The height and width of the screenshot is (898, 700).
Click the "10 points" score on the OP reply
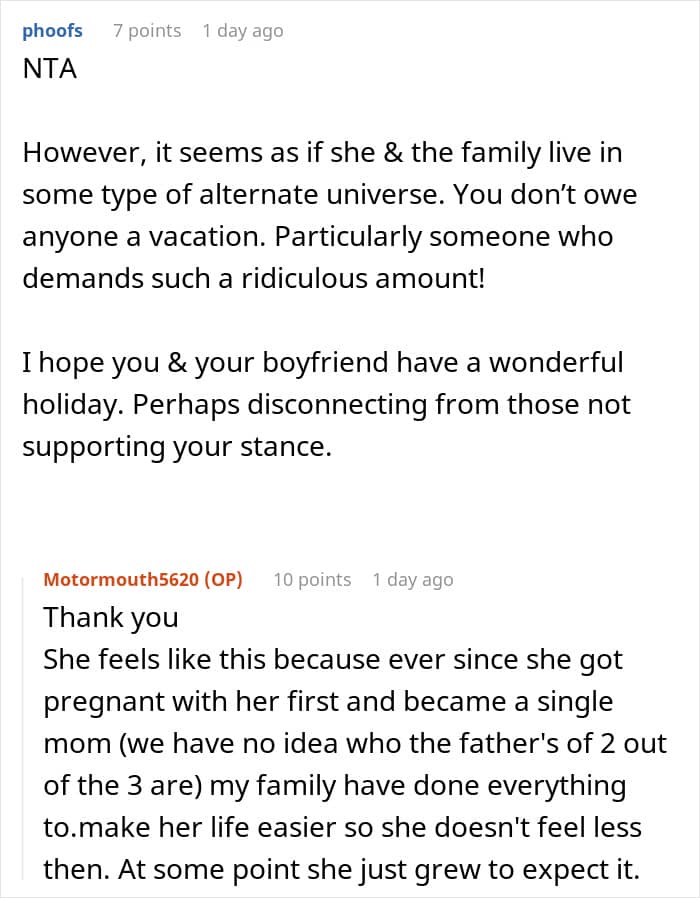pyautogui.click(x=312, y=579)
